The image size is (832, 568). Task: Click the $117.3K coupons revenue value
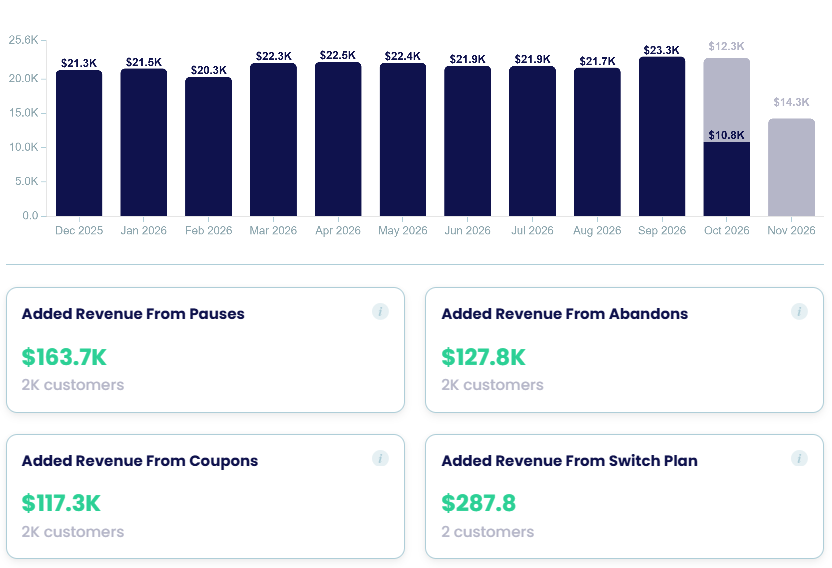coord(60,503)
